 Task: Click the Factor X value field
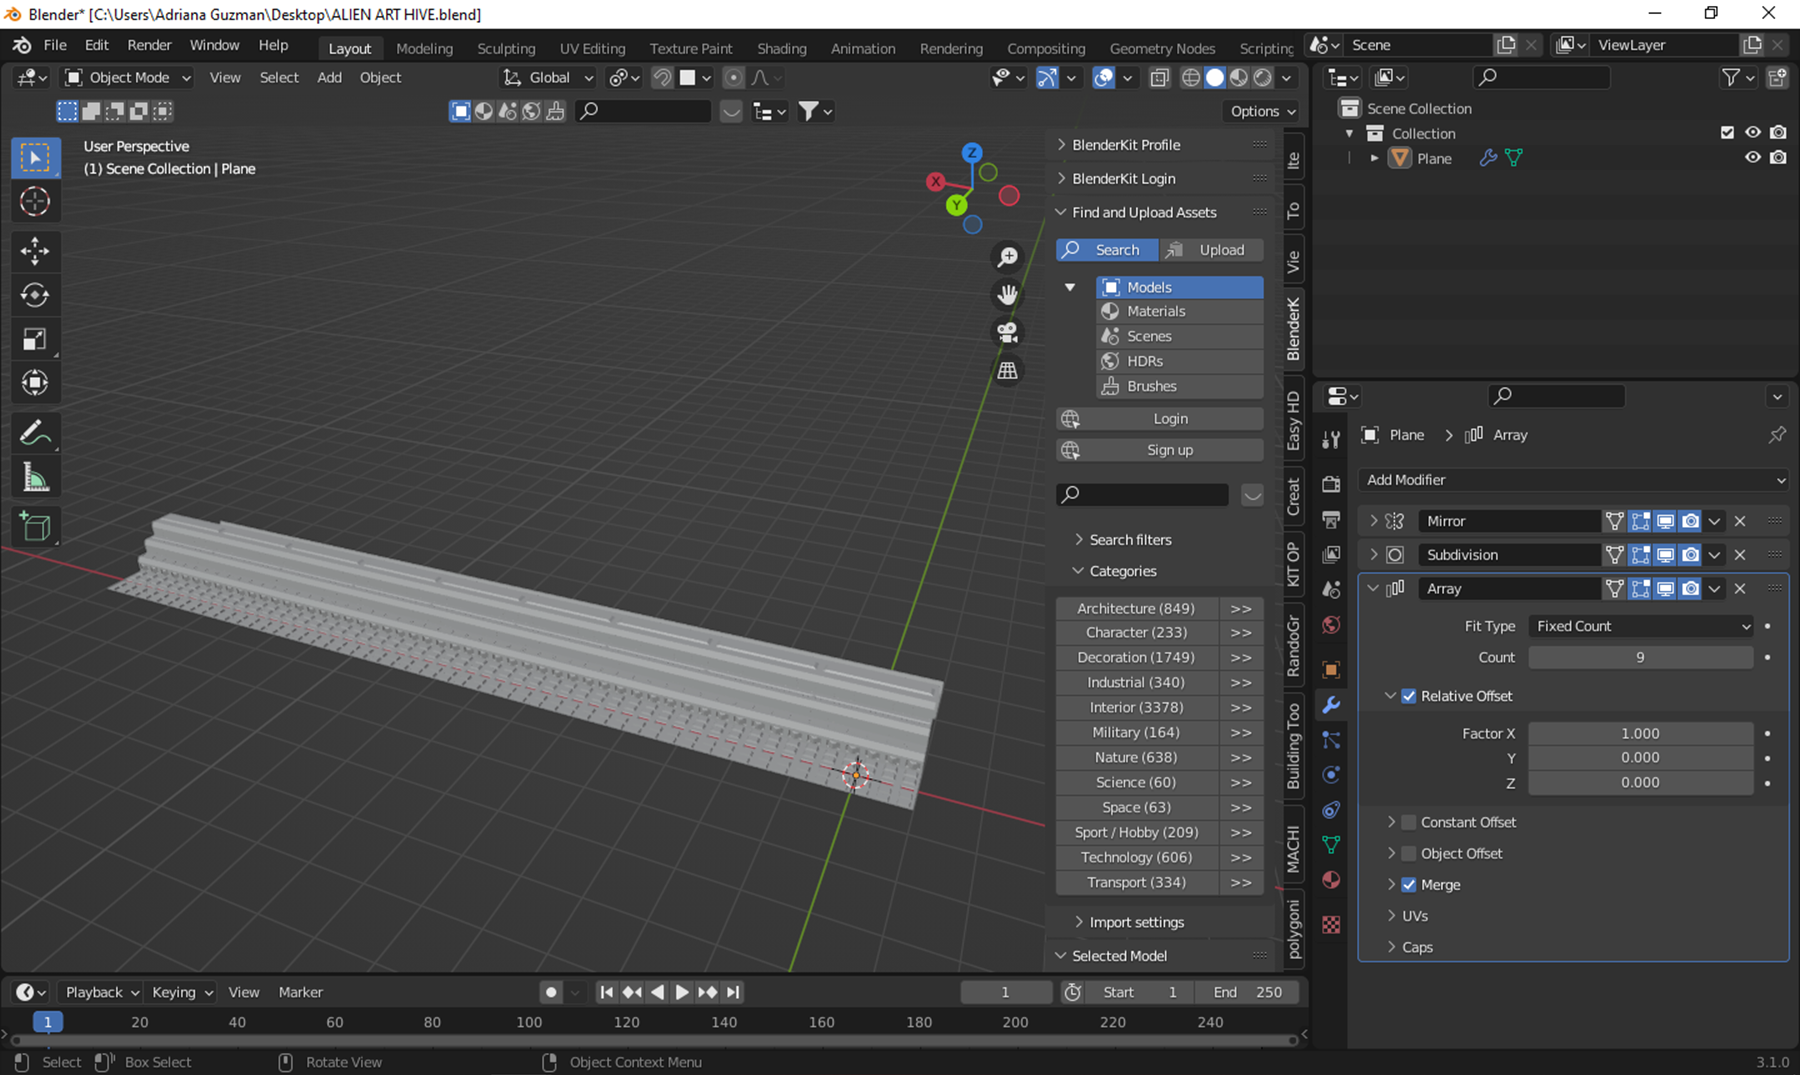coord(1640,733)
